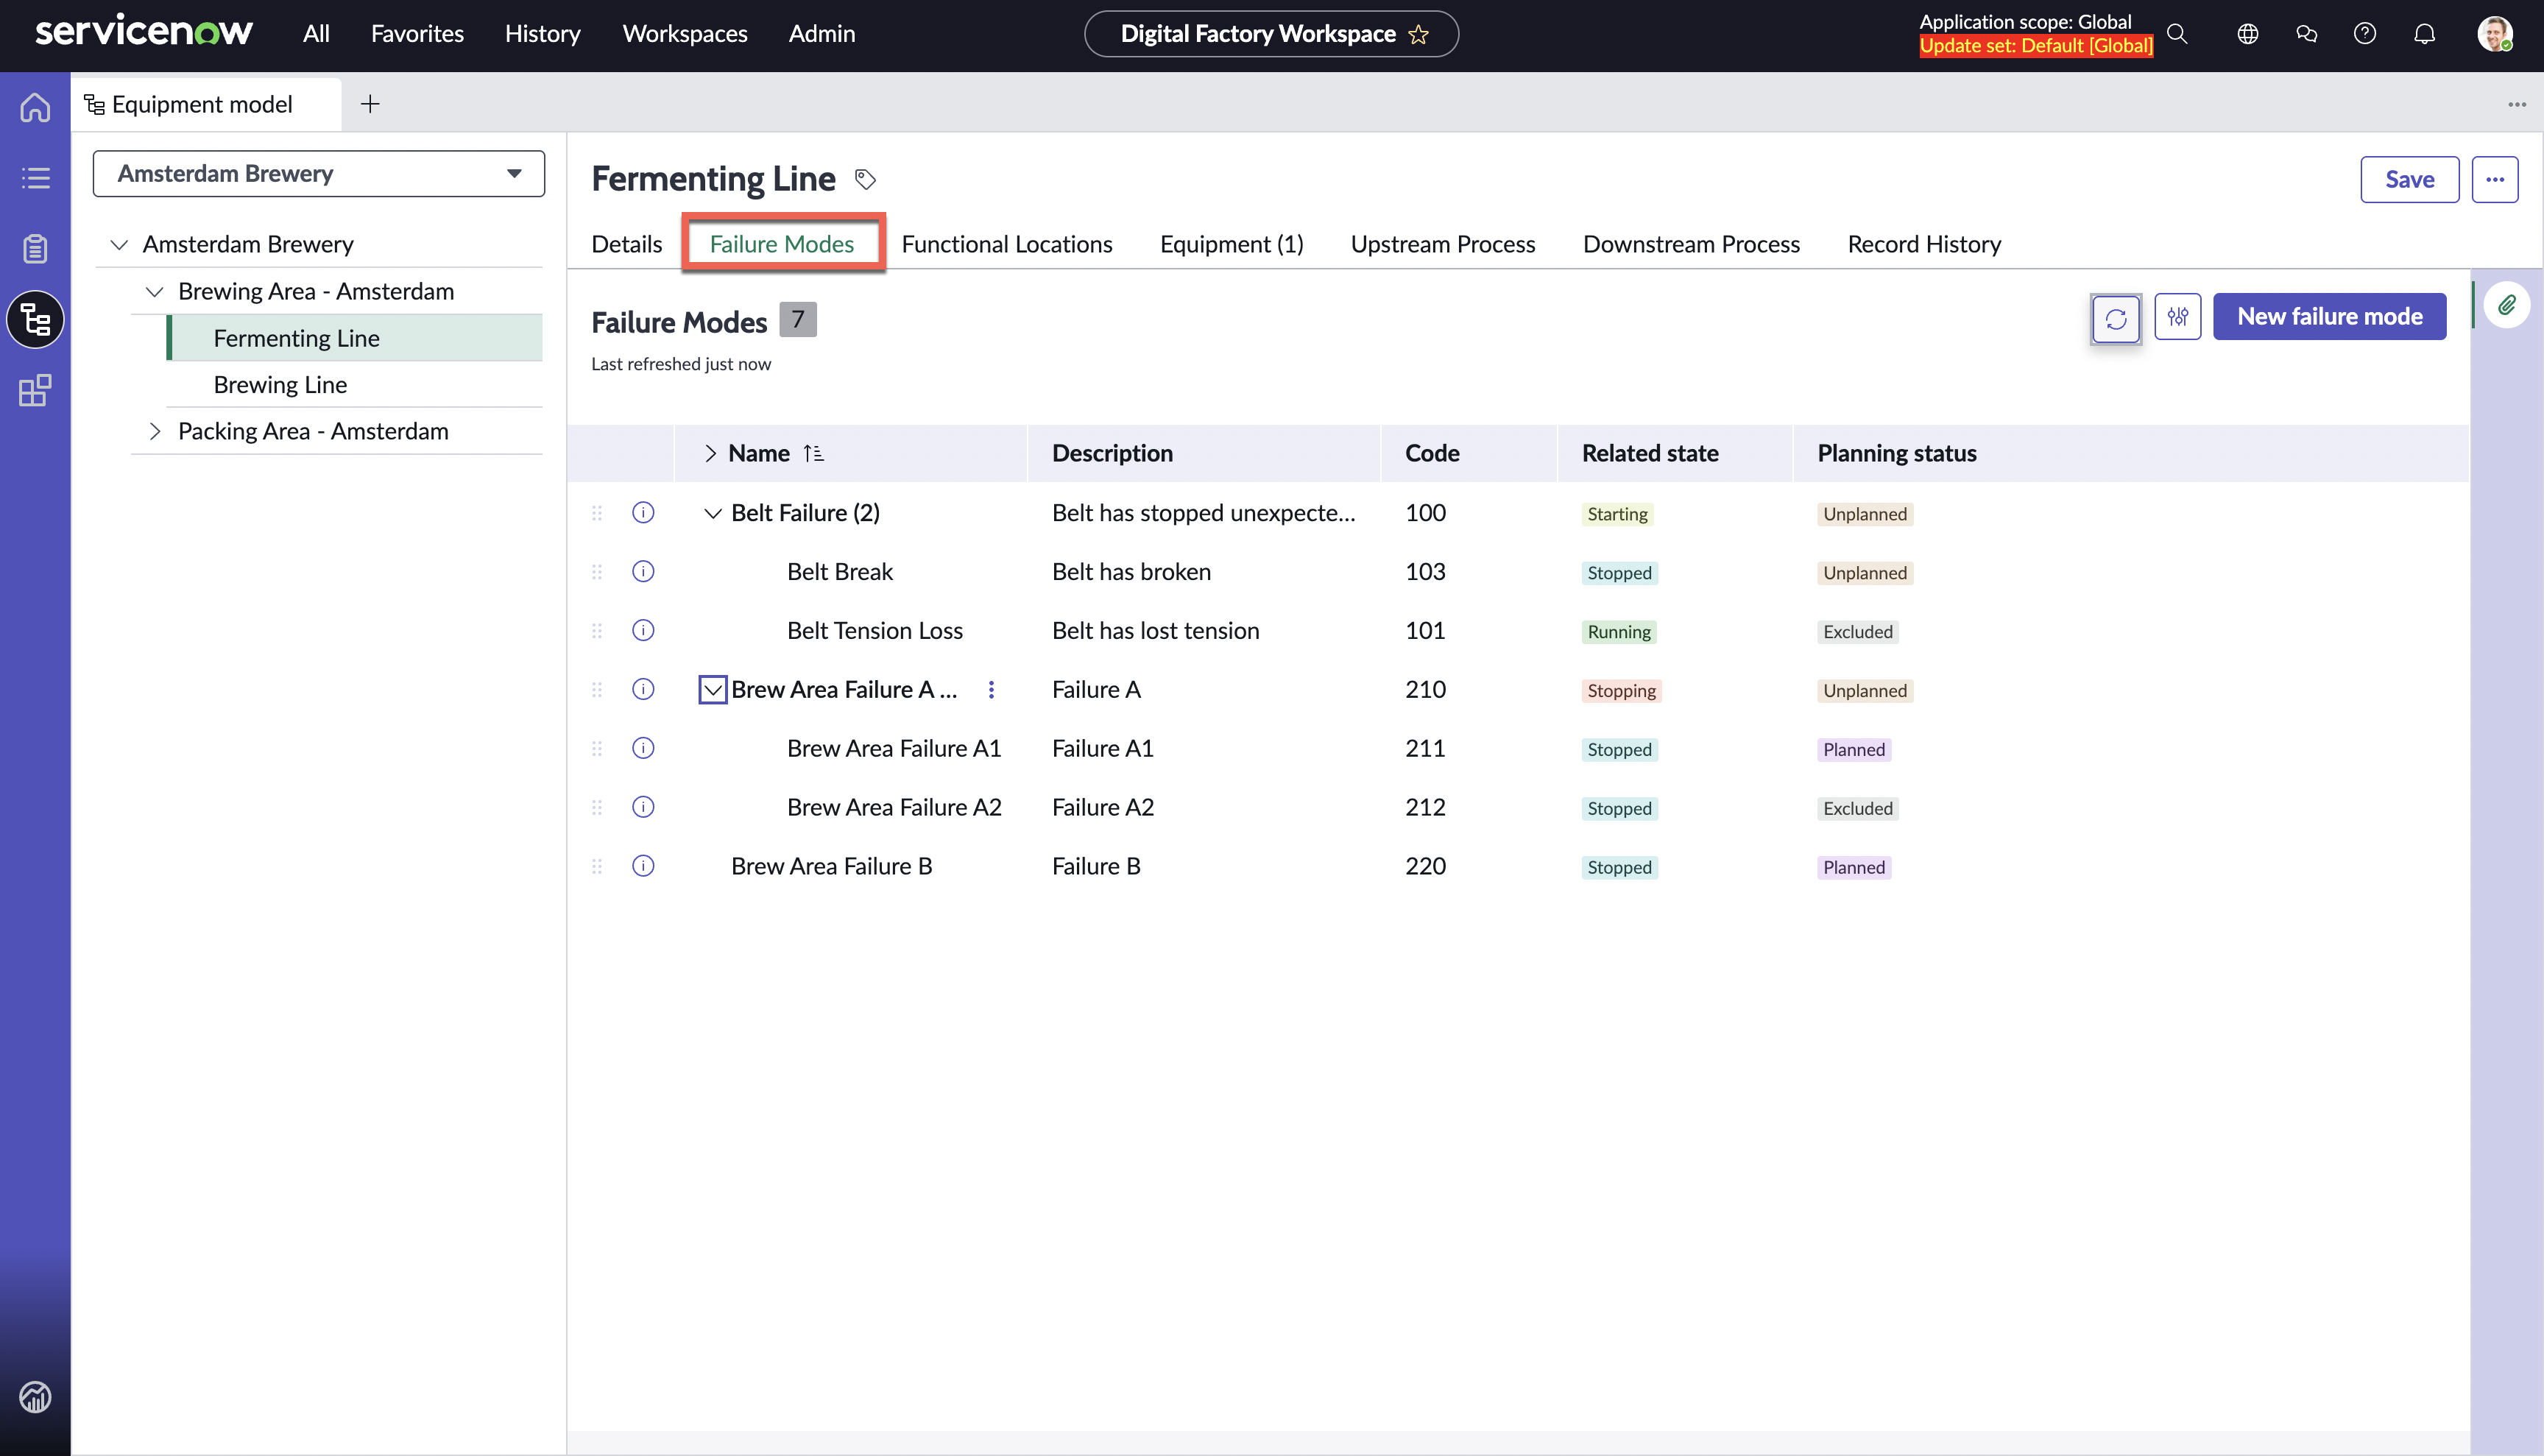Refresh the Failure Modes list
The height and width of the screenshot is (1456, 2544).
(x=2116, y=318)
